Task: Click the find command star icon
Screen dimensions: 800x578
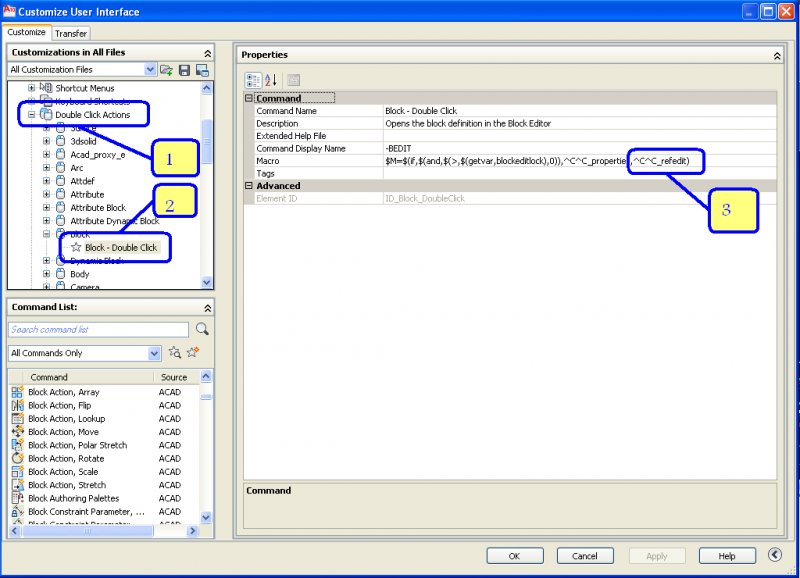Action: click(174, 353)
